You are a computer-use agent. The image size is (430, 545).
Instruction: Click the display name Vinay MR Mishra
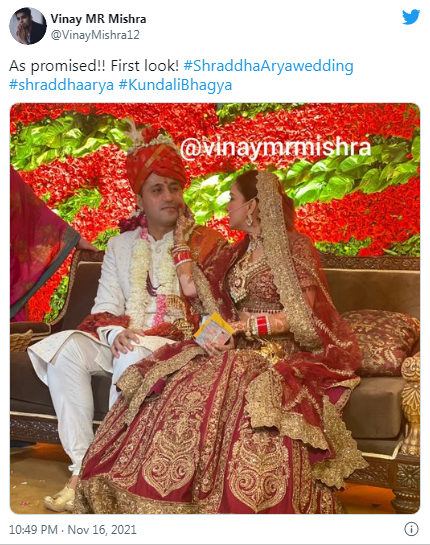point(98,19)
